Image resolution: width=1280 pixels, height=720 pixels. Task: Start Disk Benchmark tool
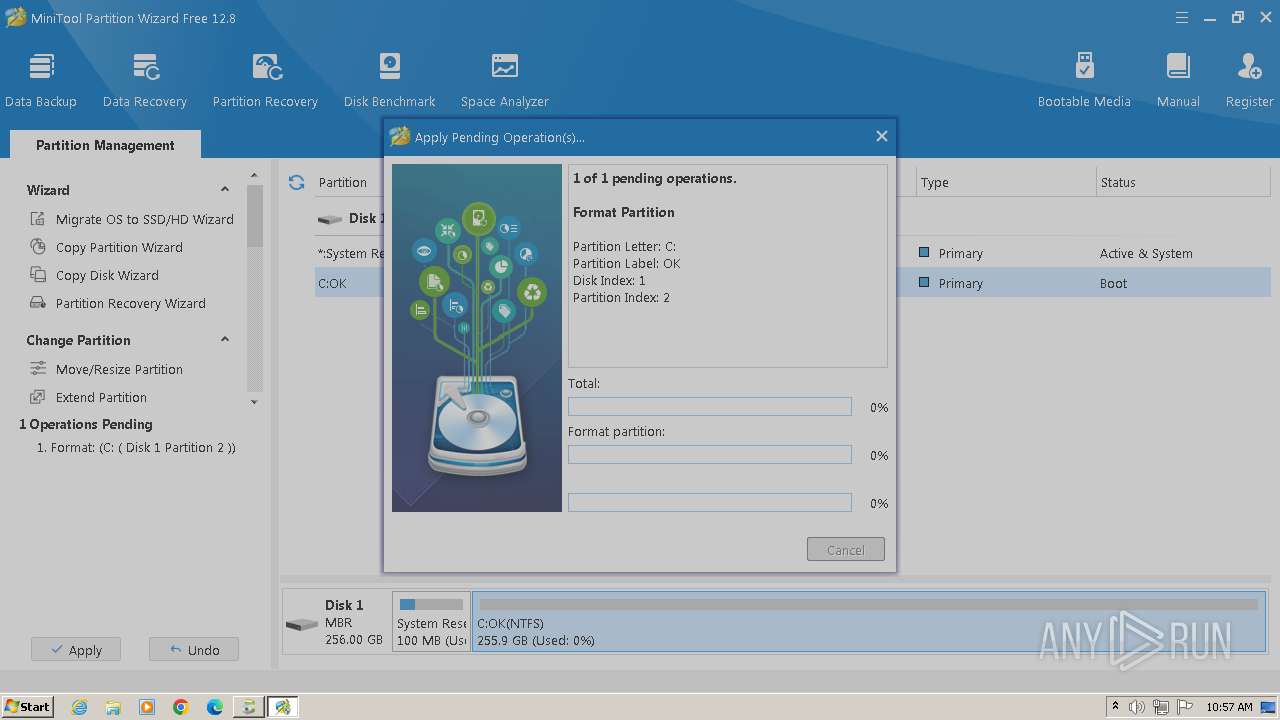point(389,80)
